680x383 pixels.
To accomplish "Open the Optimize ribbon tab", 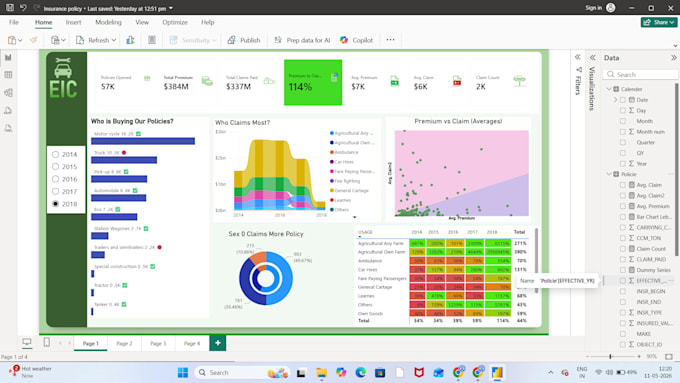I will 175,22.
